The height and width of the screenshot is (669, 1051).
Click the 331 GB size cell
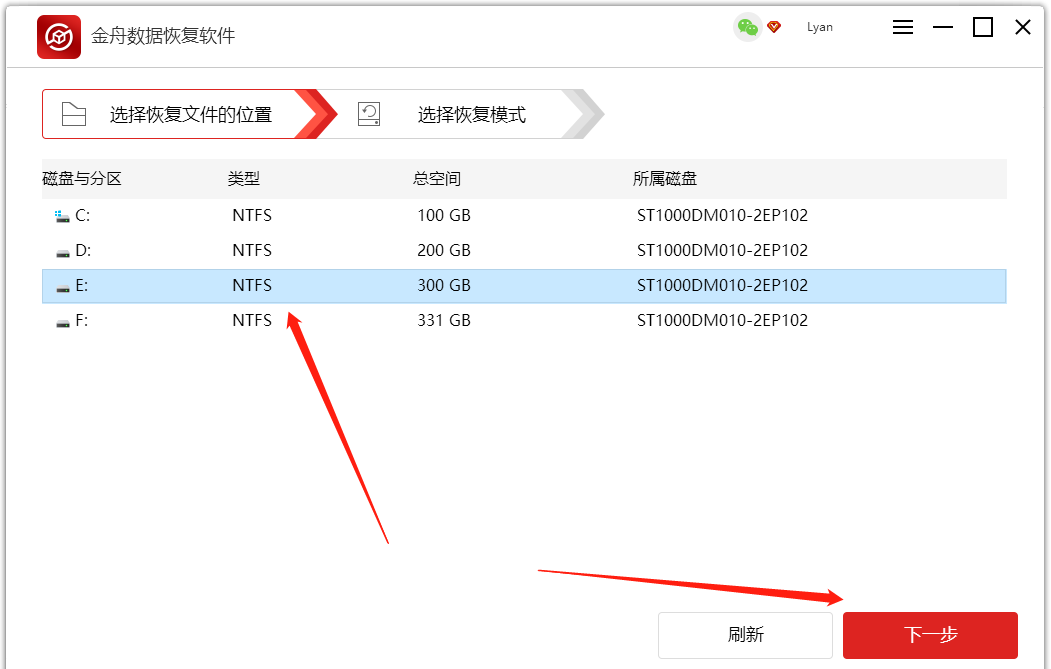[x=444, y=320]
